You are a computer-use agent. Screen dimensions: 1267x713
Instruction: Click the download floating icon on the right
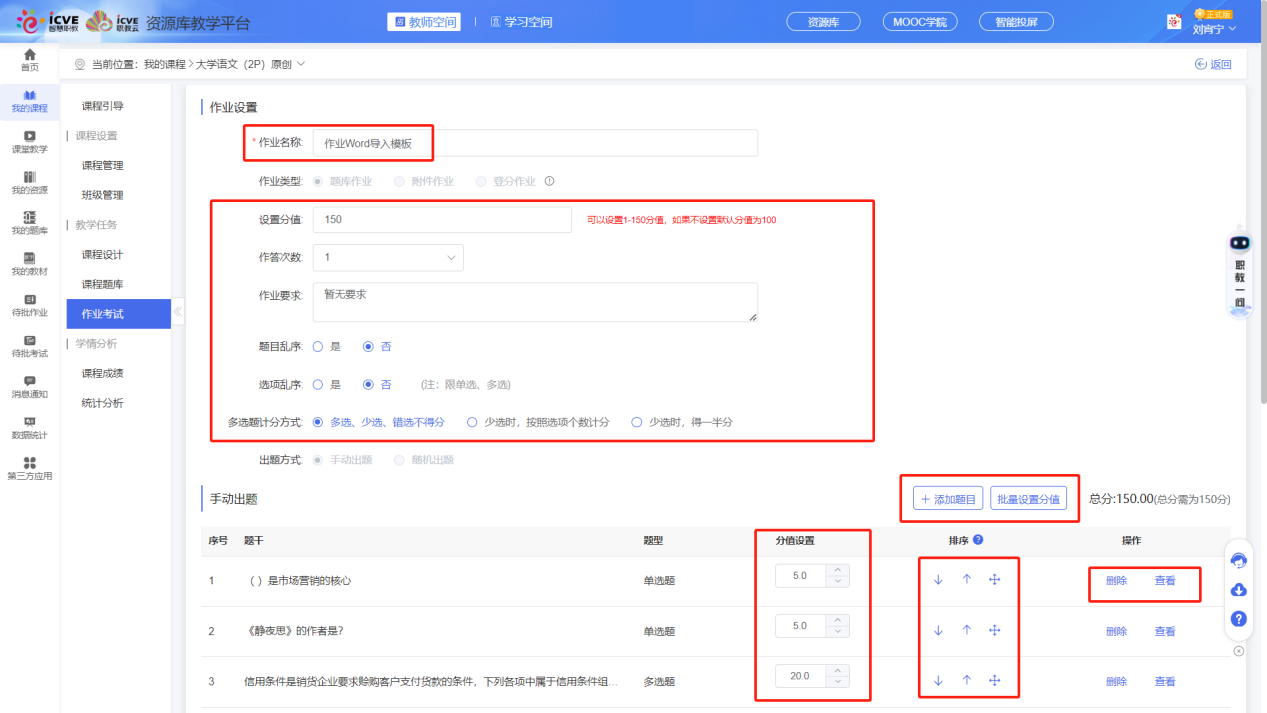1238,590
